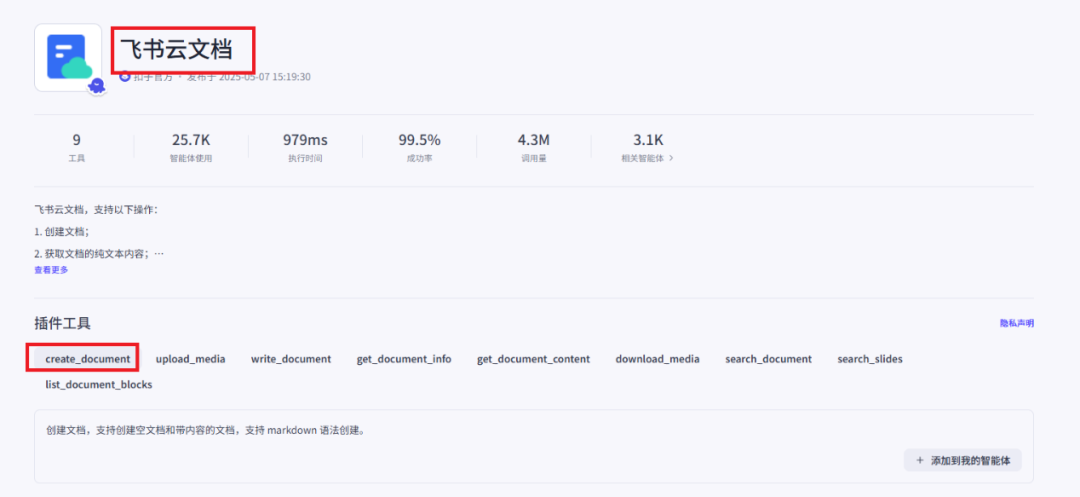The image size is (1080, 497).
Task: Expand description via 查看更多 link
Action: click(x=52, y=270)
